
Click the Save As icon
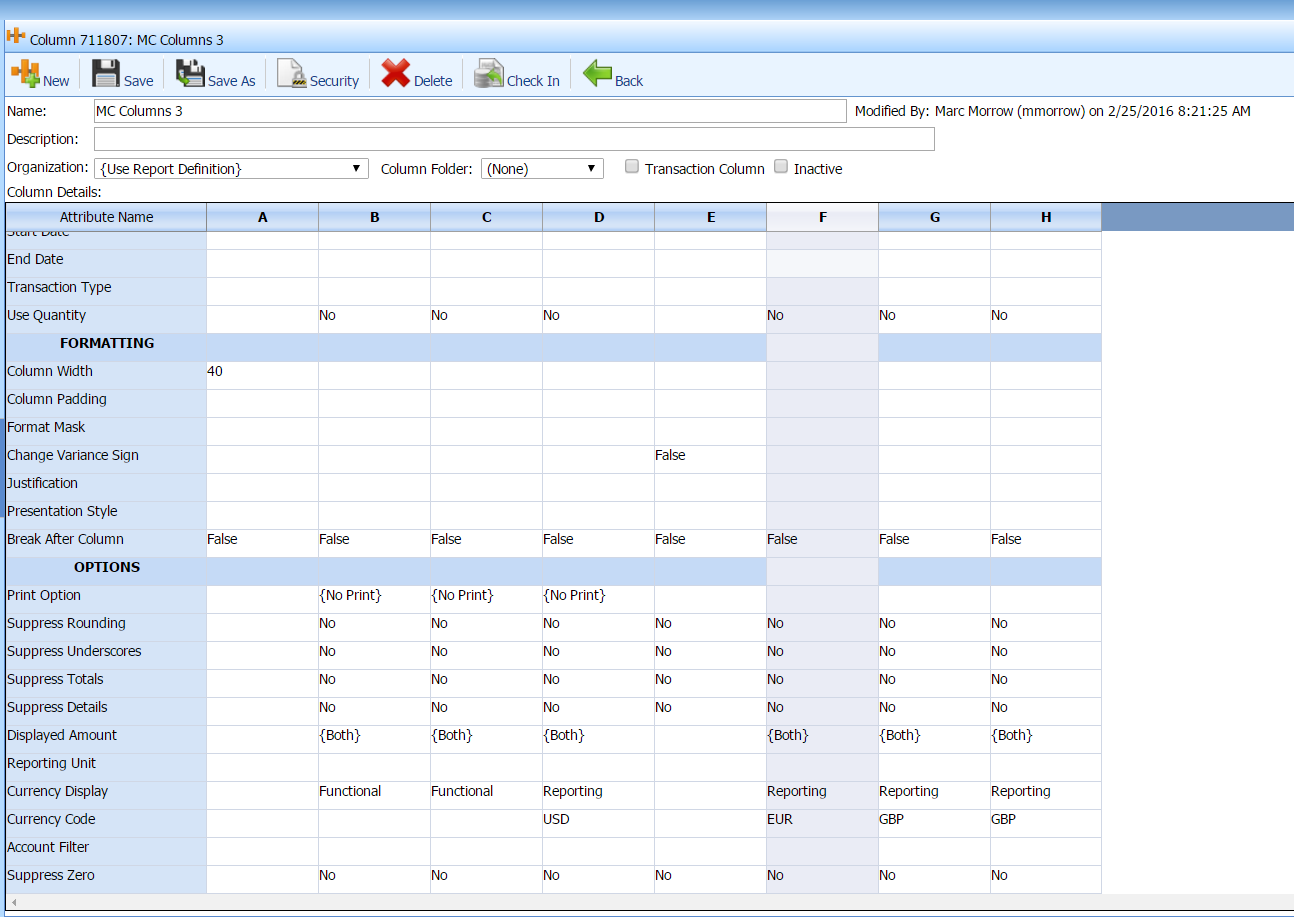click(x=190, y=74)
